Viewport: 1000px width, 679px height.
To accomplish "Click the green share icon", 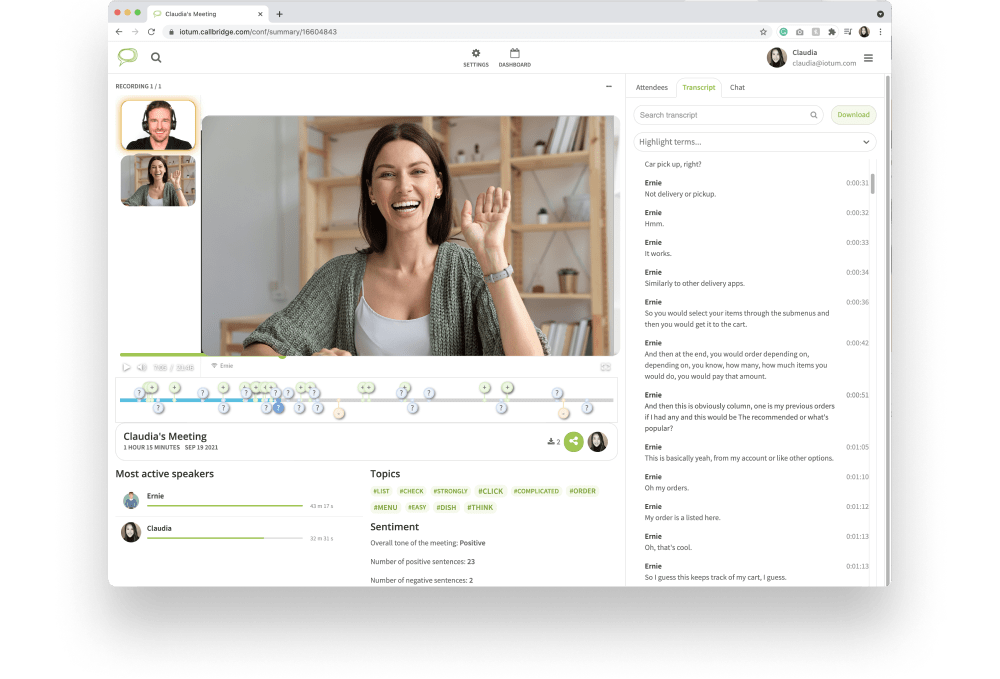I will (x=573, y=441).
